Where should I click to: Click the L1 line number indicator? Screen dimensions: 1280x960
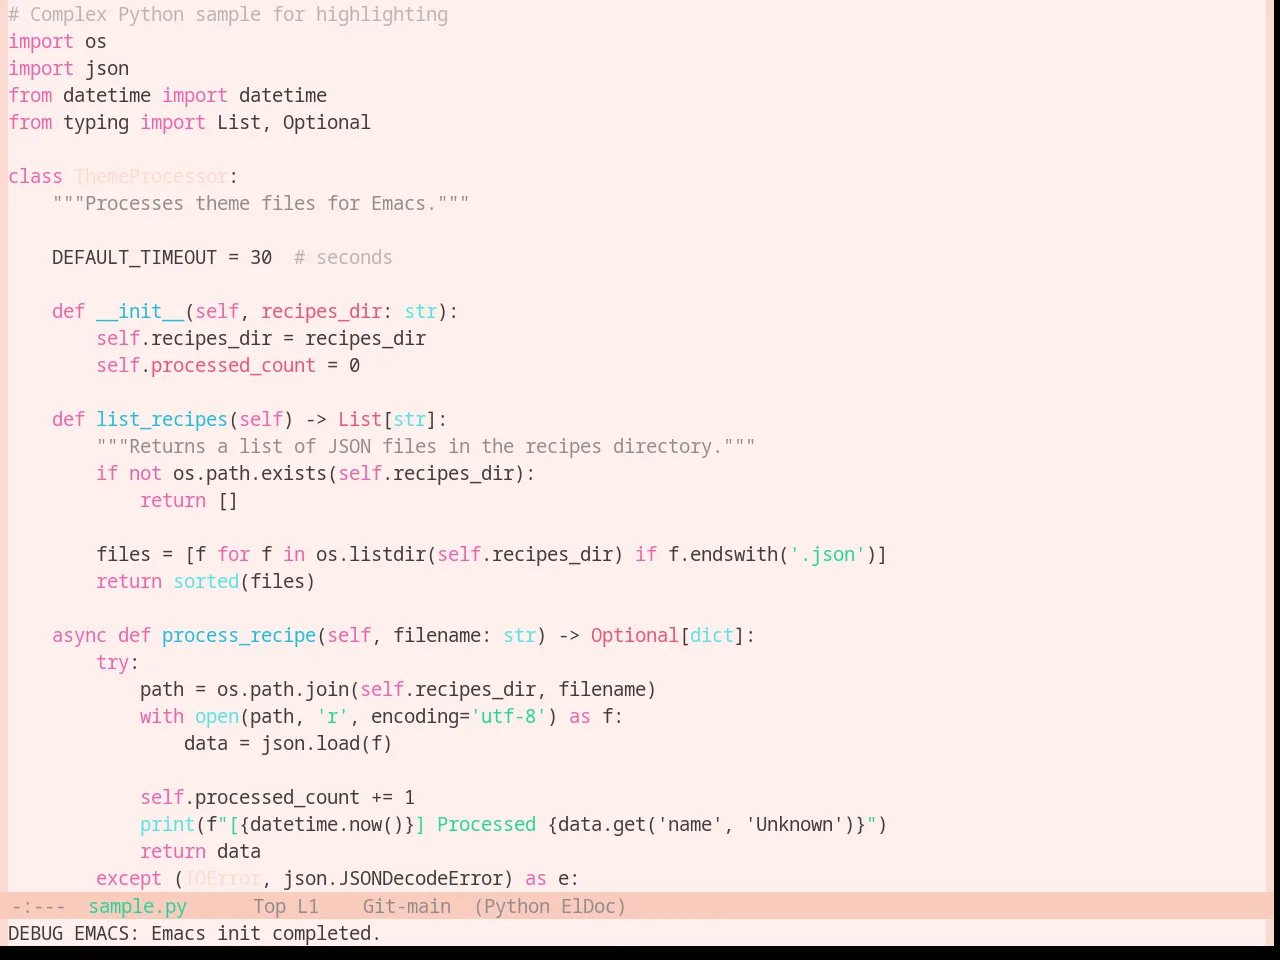coord(307,906)
